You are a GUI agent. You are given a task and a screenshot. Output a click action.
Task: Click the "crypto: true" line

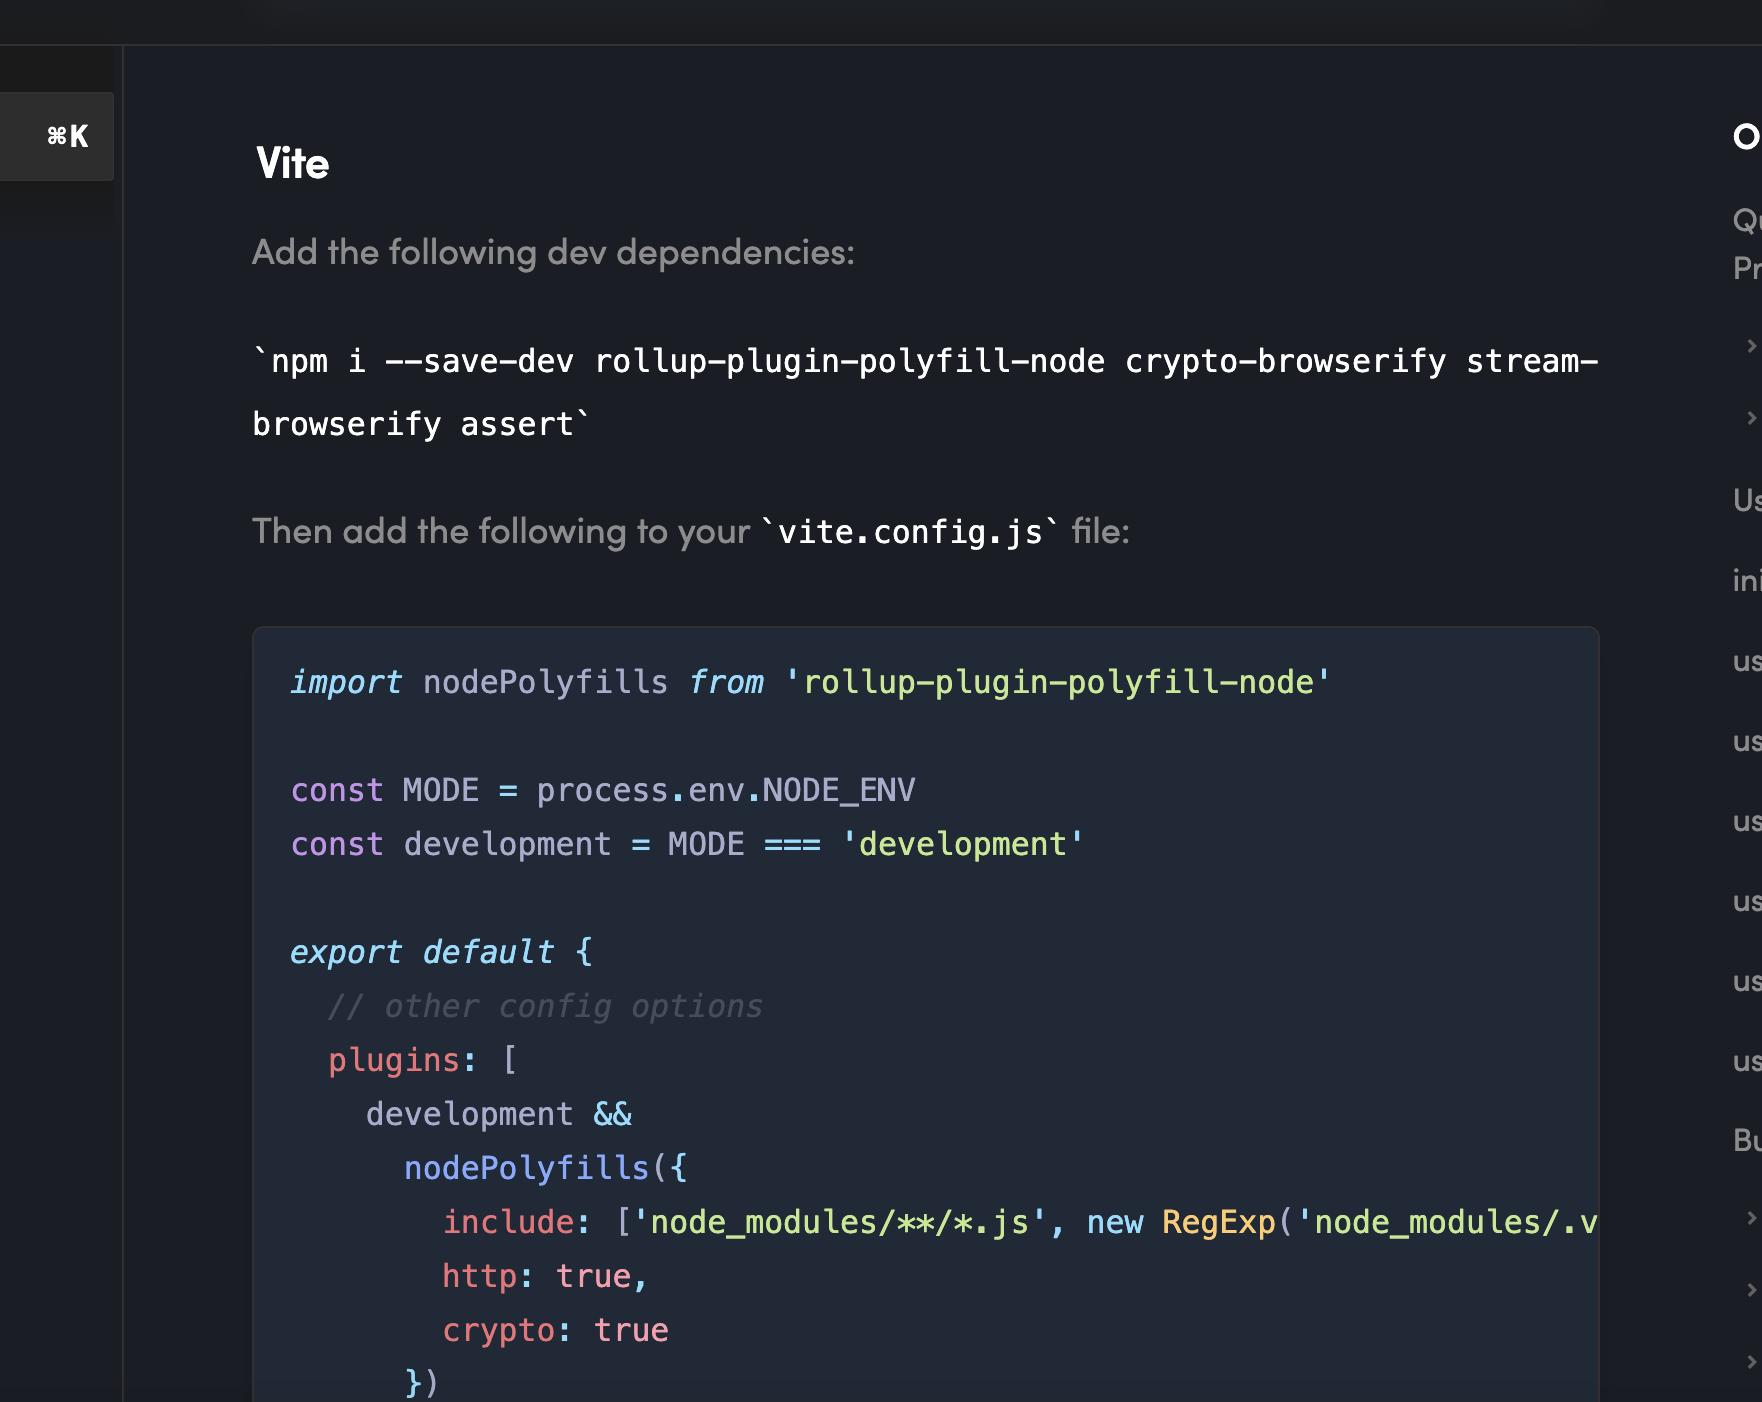point(555,1330)
